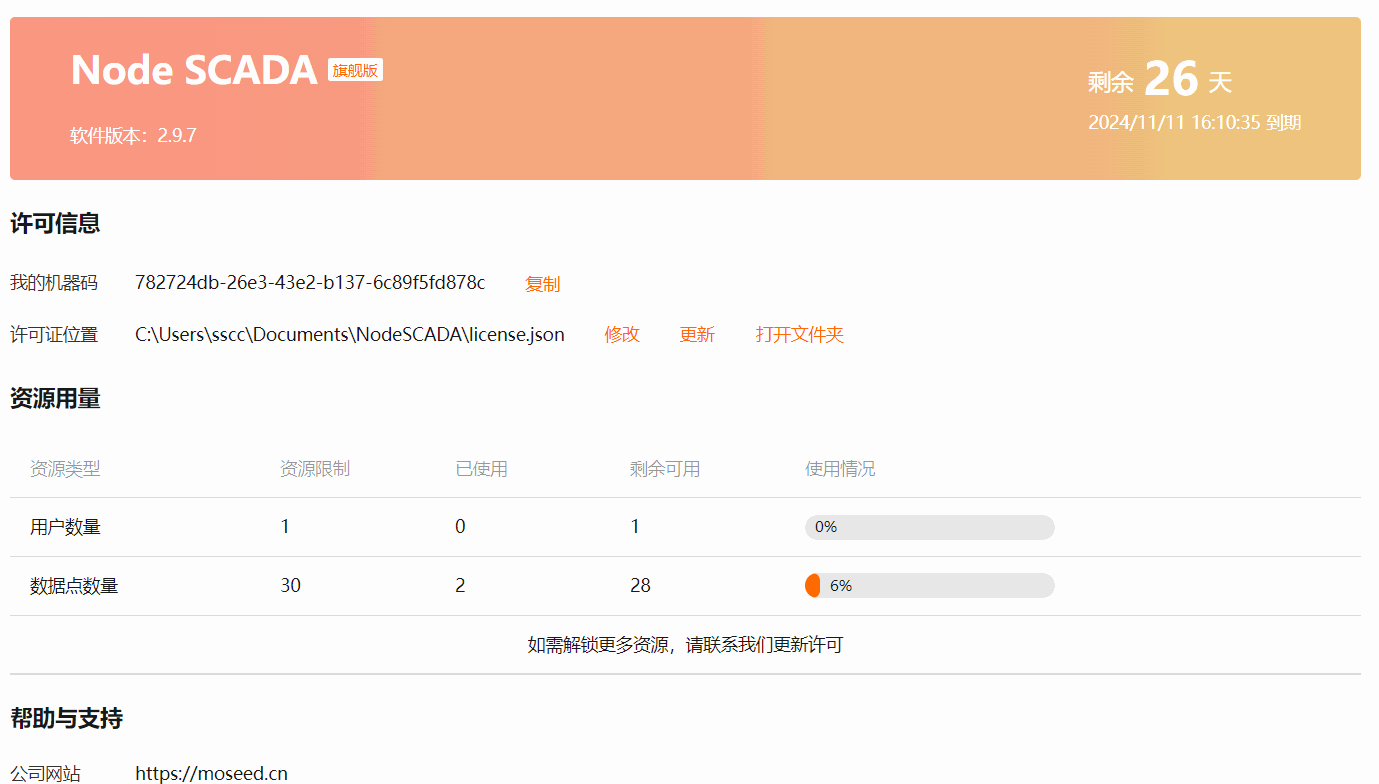Click the 数据点数量 6% usage progress bar
This screenshot has width=1379, height=784.
pyautogui.click(x=929, y=586)
